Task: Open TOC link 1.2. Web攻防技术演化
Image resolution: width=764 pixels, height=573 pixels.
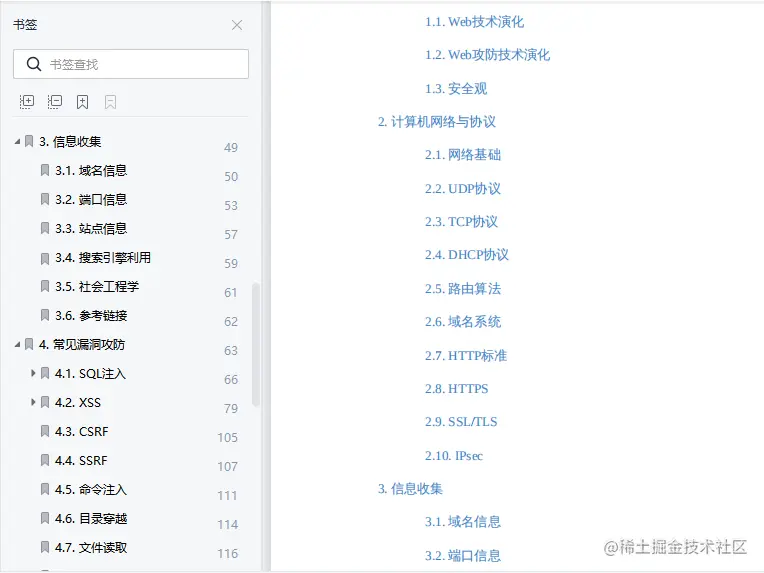Action: click(487, 55)
